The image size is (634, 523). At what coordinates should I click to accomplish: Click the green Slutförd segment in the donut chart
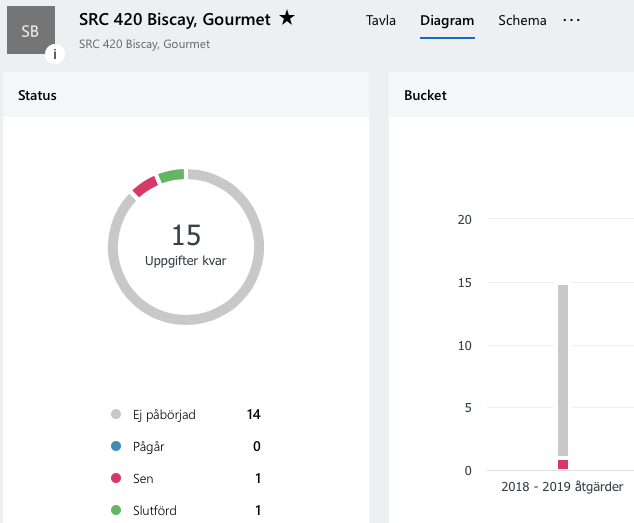coord(171,176)
